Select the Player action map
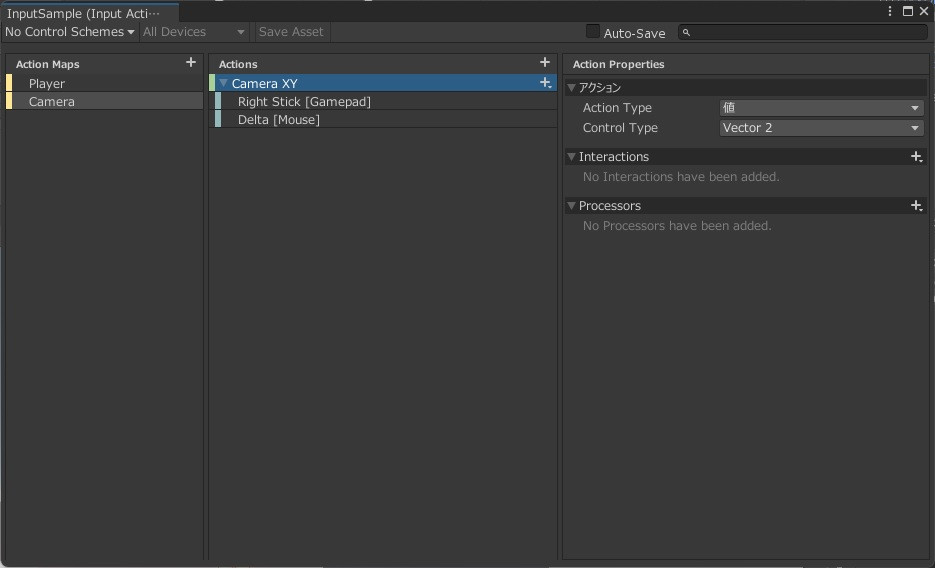This screenshot has height=568, width=935. (x=47, y=84)
